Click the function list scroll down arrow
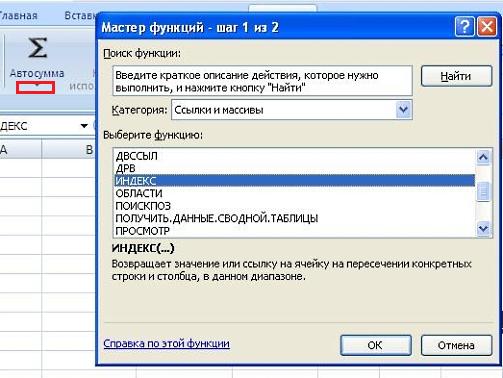Image resolution: width=503 pixels, height=378 pixels. coord(483,229)
